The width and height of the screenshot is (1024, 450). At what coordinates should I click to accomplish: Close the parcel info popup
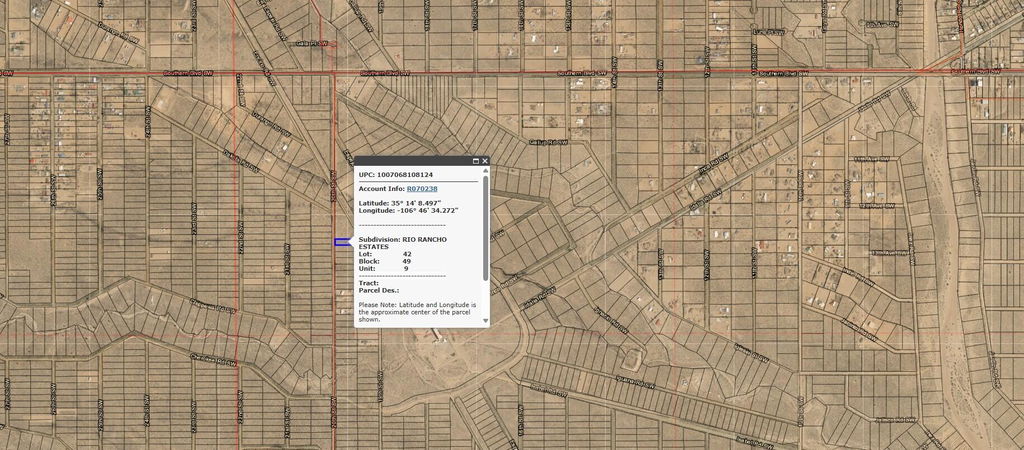(x=485, y=161)
